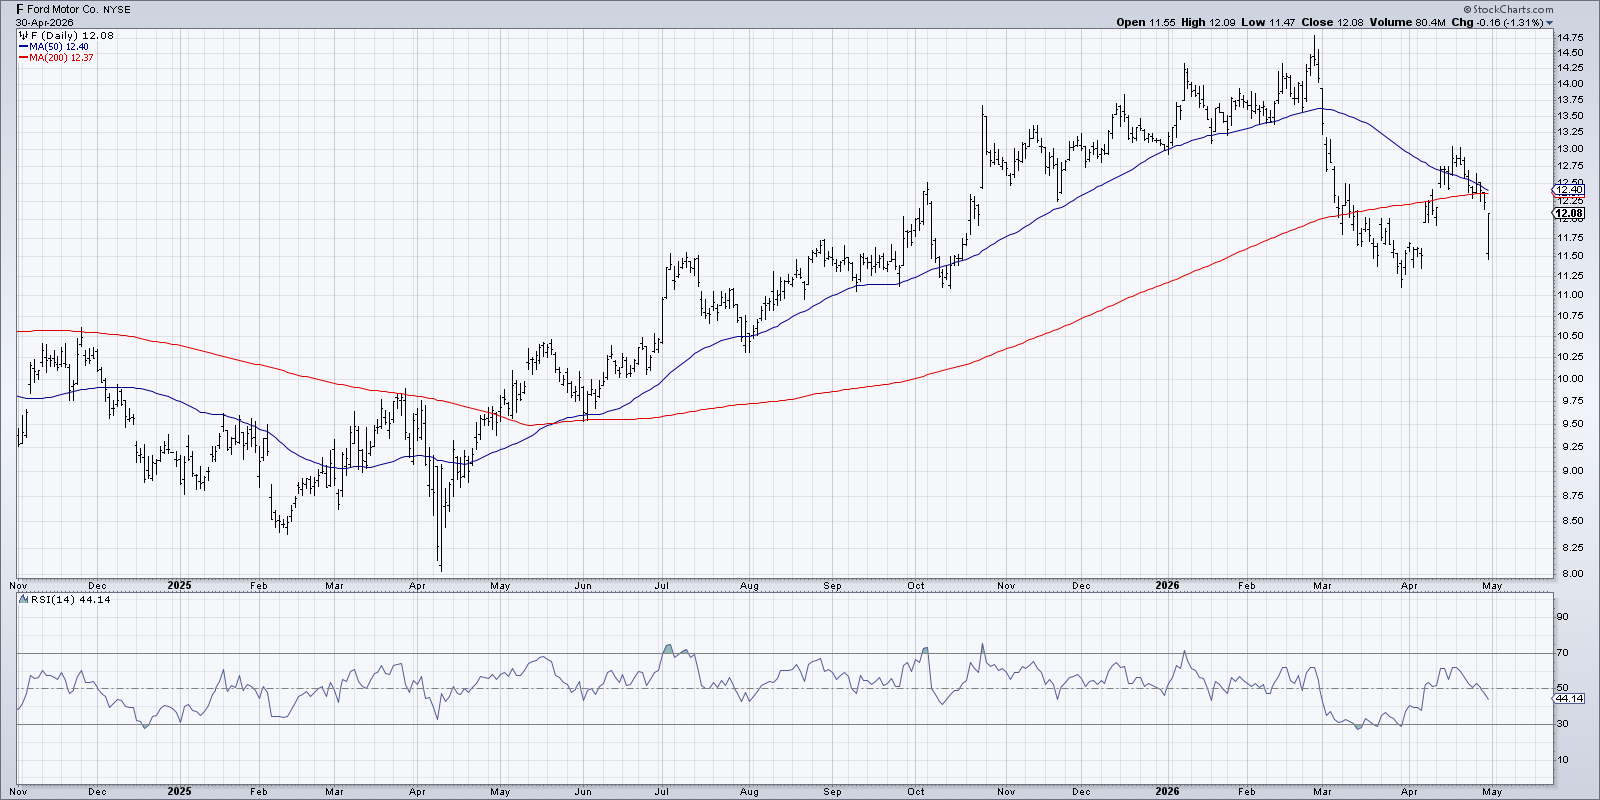Click the 11.00 price axis label
This screenshot has width=1600, height=800.
tap(1569, 295)
